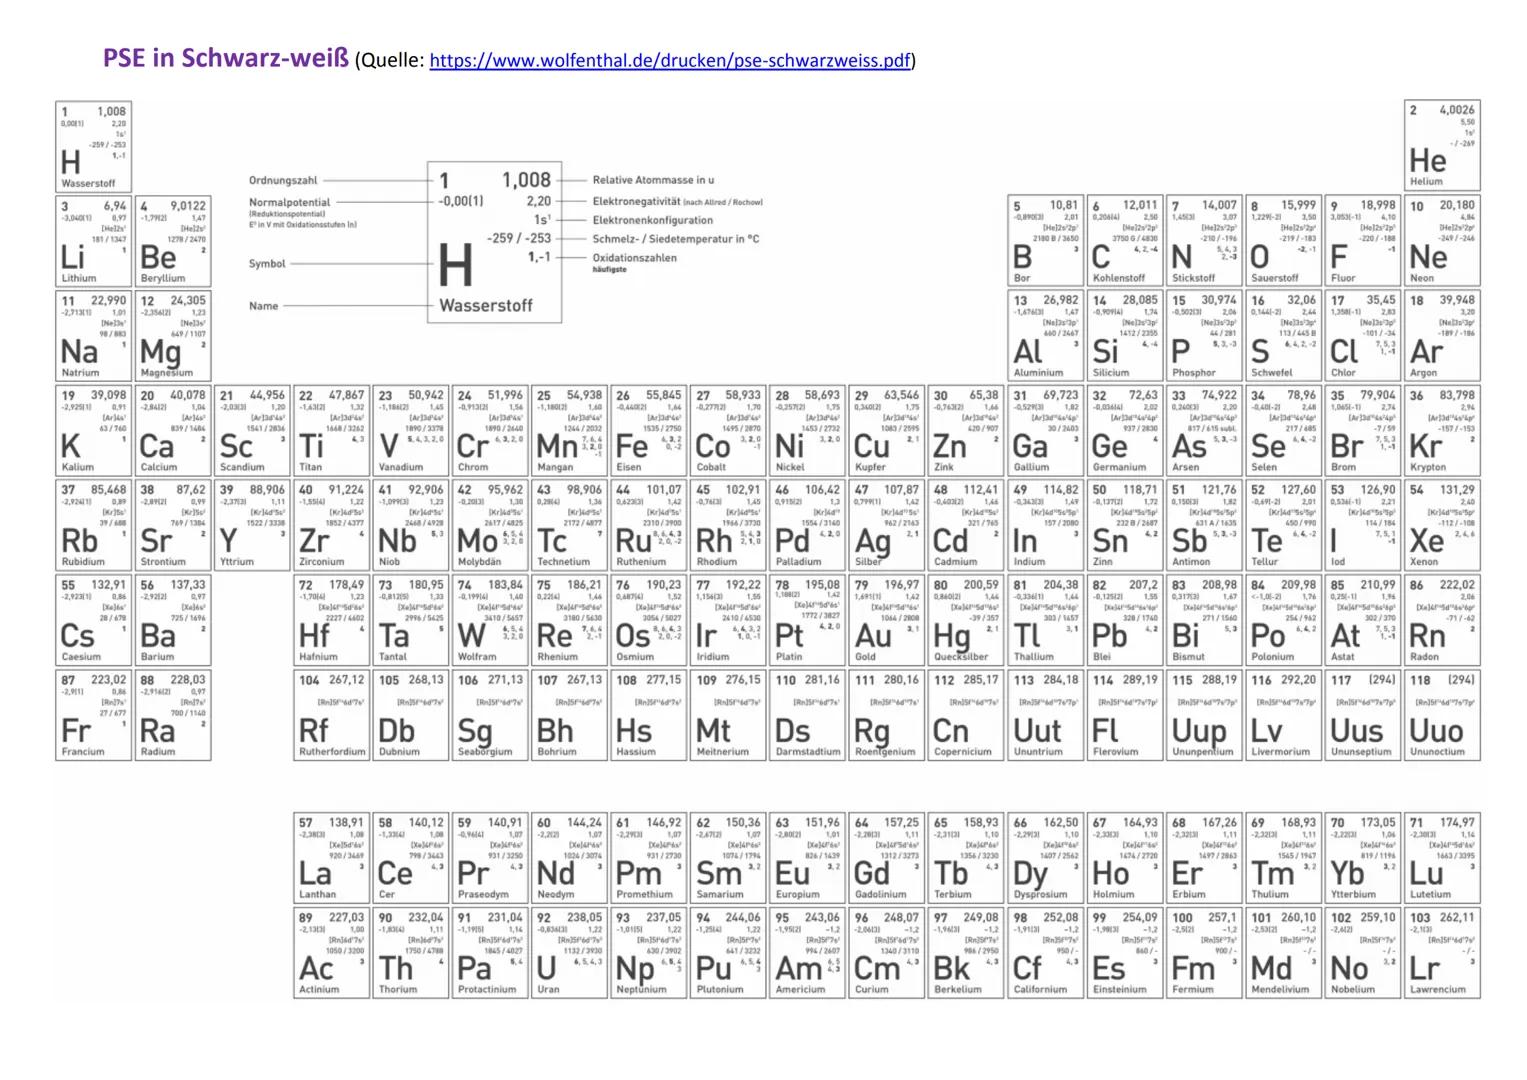This screenshot has height=1080, width=1527.
Task: Select the Kohlenstoff (C) cell
Action: coord(1125,241)
